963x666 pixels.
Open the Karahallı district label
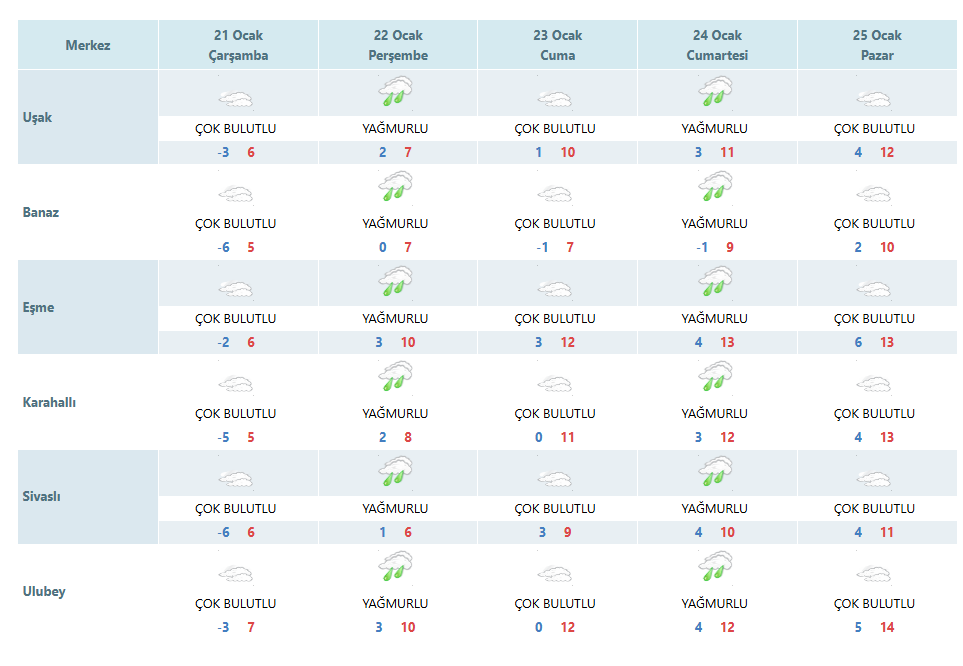point(49,402)
